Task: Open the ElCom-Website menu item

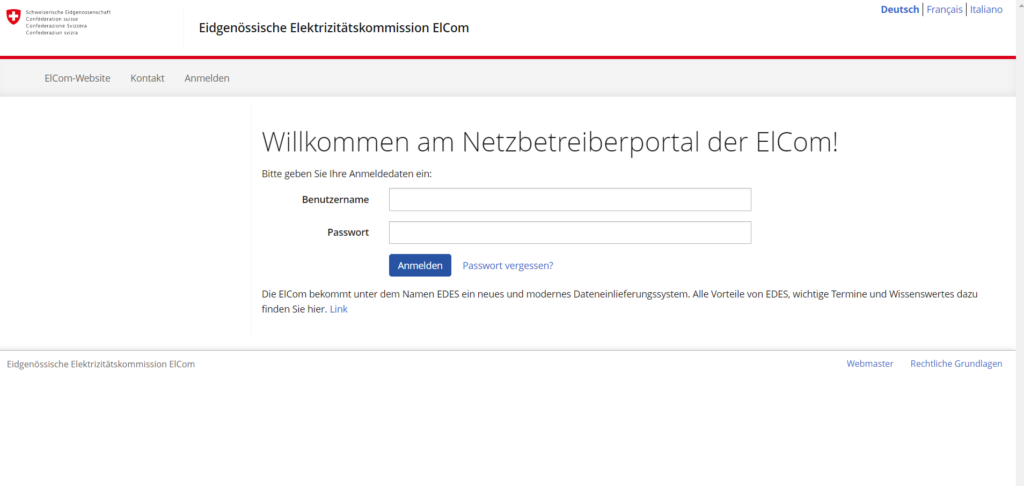Action: [77, 78]
